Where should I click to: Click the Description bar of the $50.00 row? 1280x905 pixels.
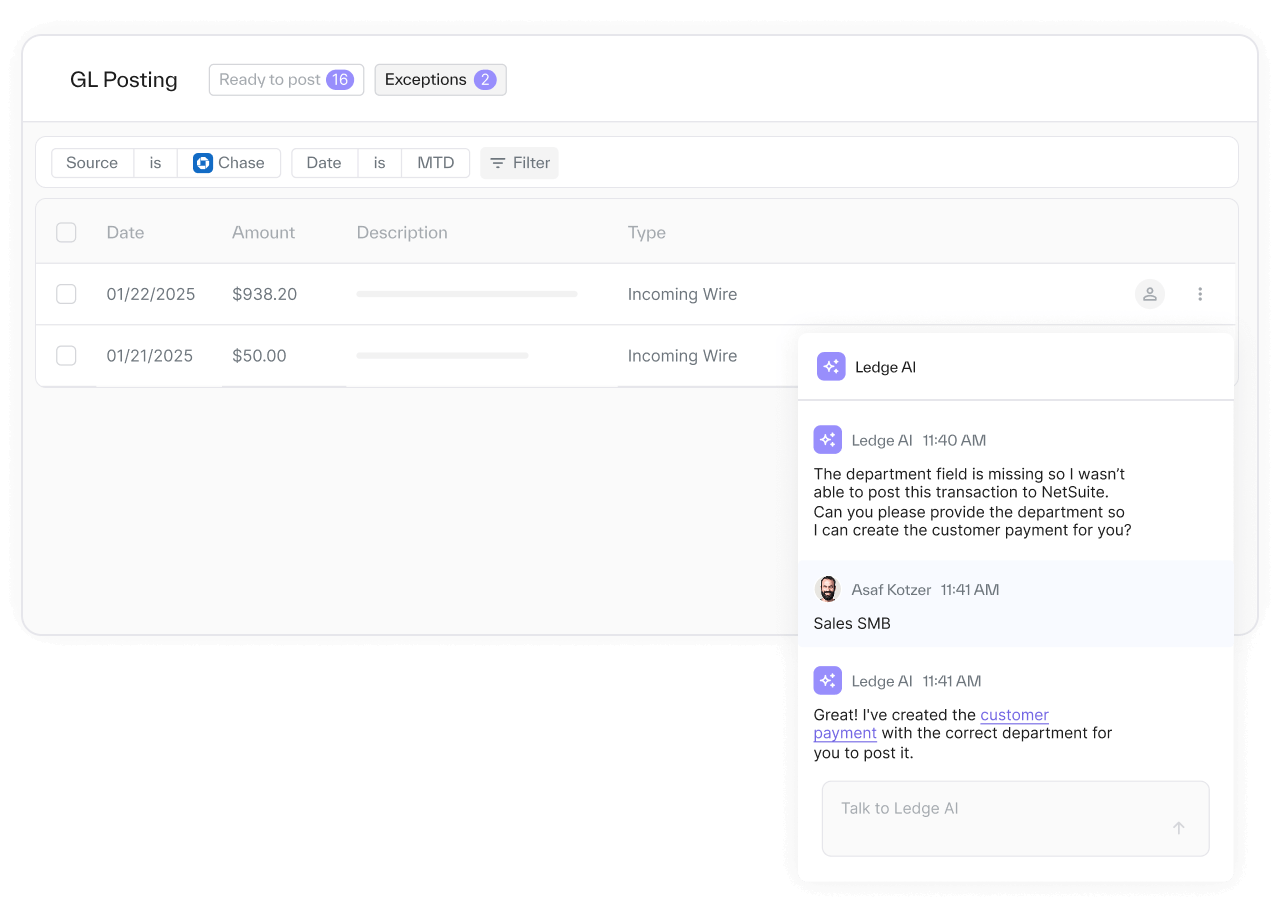(x=442, y=356)
